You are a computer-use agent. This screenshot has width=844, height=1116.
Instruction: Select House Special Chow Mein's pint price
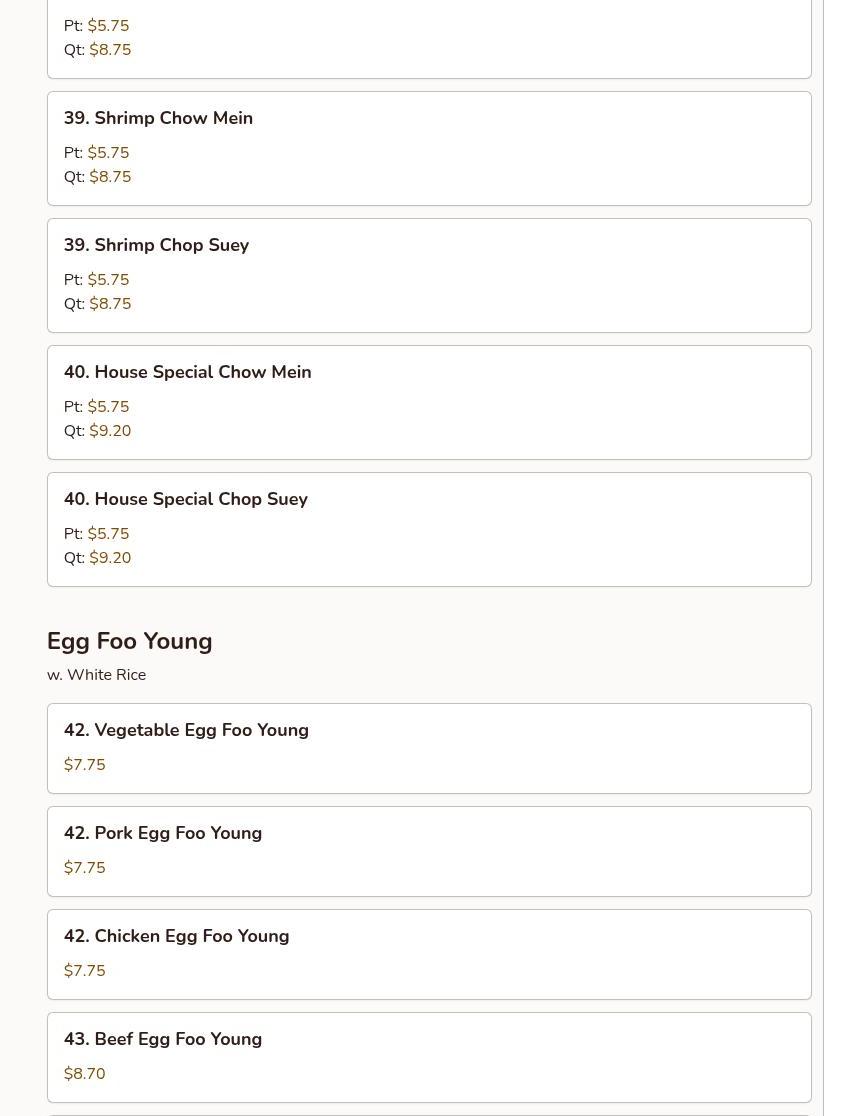(x=108, y=407)
